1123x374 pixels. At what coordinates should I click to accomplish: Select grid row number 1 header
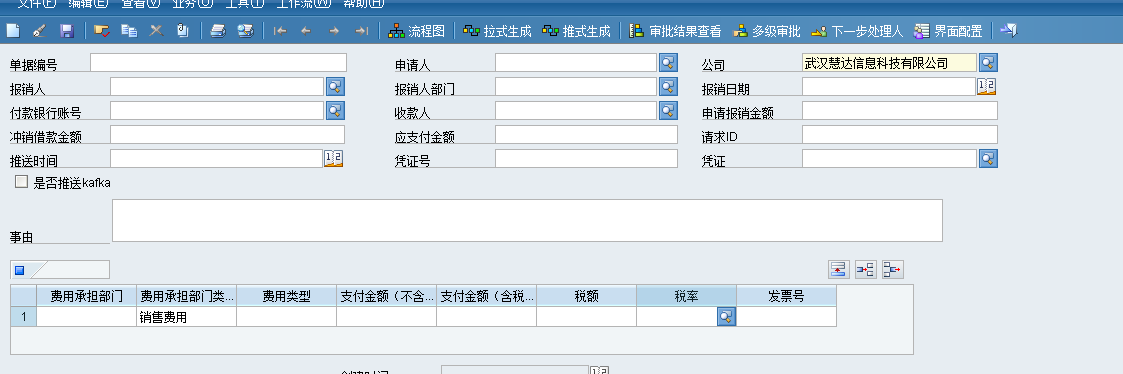point(24,317)
